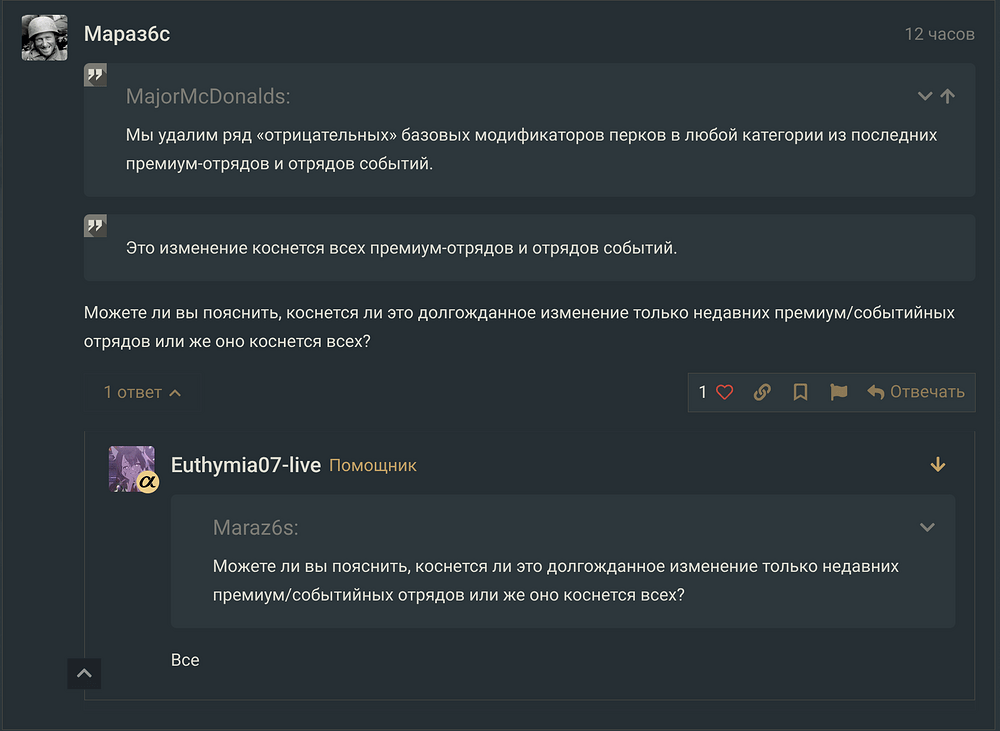The image size is (1000, 731).
Task: Expand the MajorMcDonalds quote chevron
Action: click(925, 96)
